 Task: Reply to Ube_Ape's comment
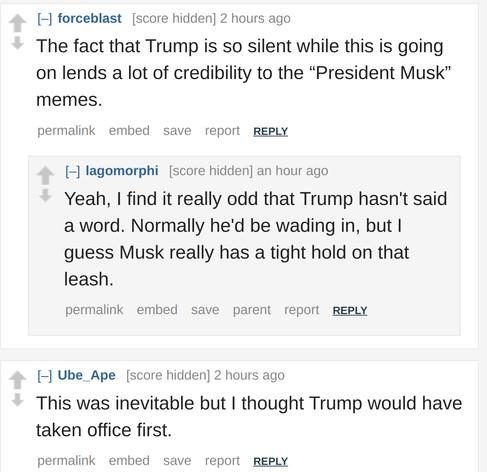coord(270,461)
